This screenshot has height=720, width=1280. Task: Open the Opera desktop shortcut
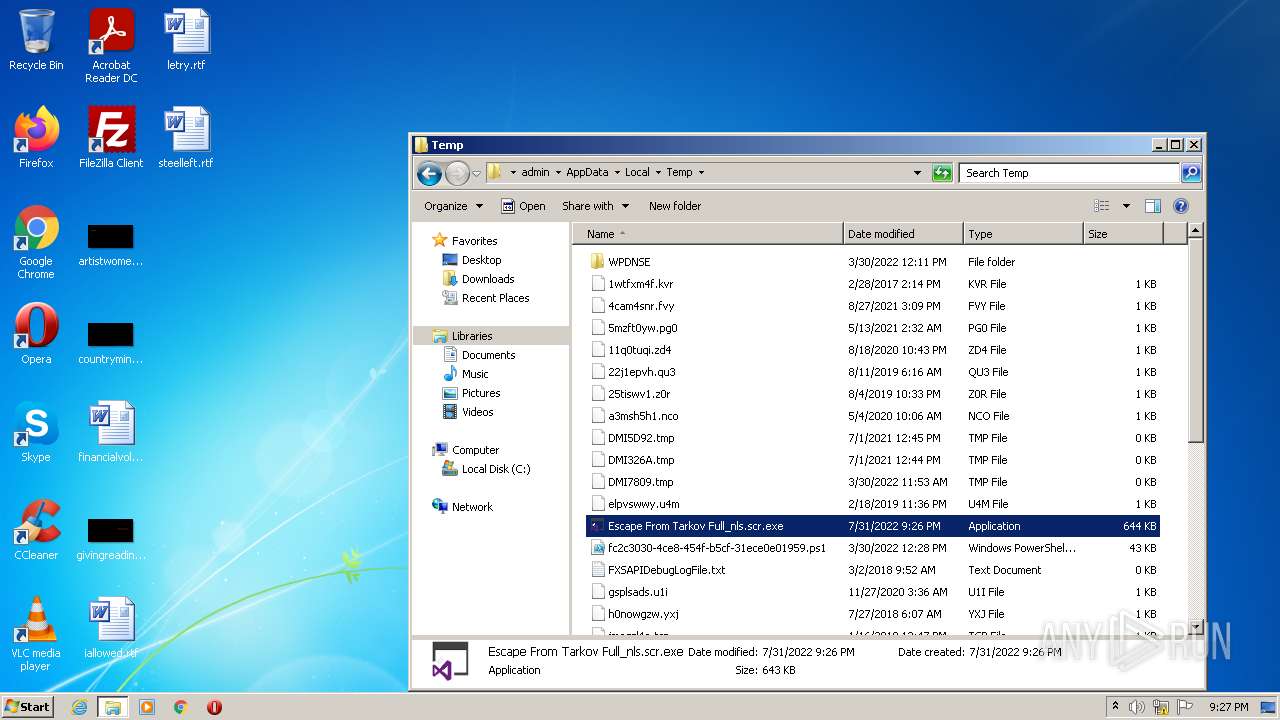point(36,334)
